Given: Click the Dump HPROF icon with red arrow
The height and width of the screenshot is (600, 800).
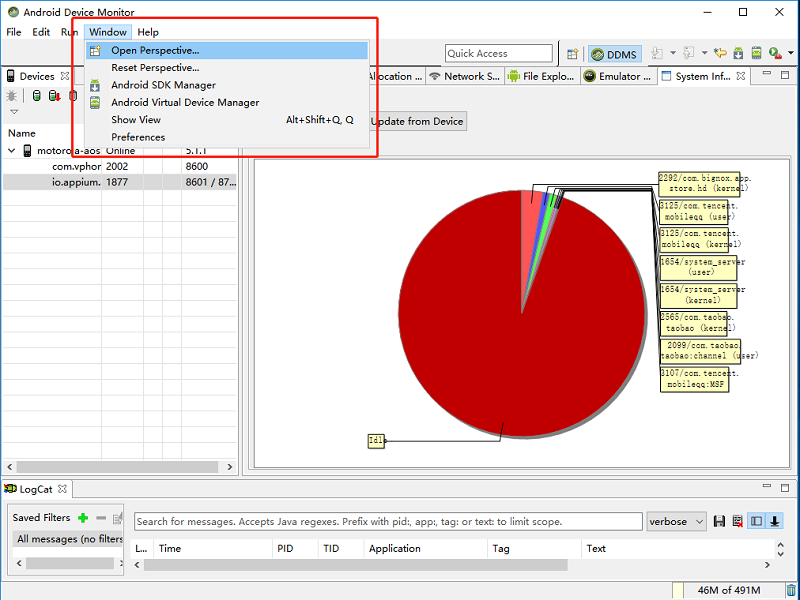Looking at the screenshot, I should [x=55, y=95].
